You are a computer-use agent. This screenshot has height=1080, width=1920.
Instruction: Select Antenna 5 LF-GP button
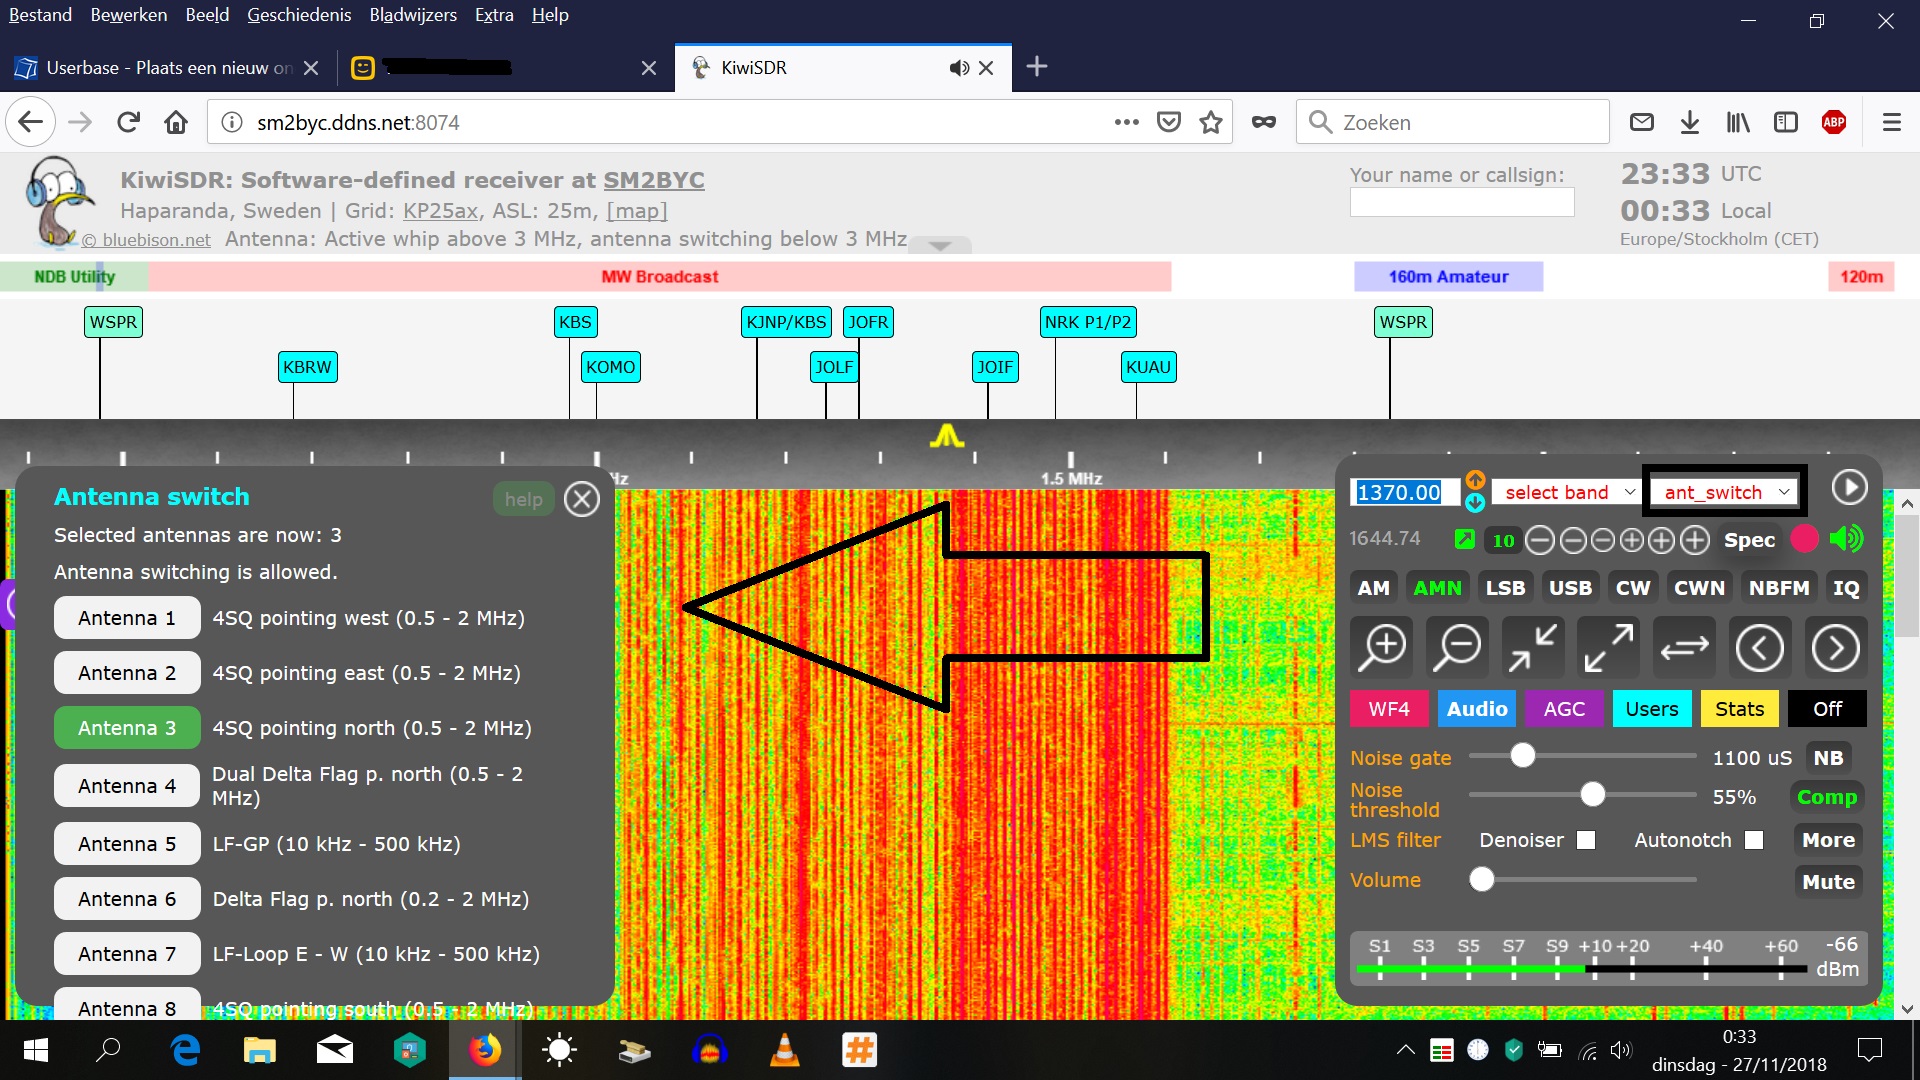(127, 844)
